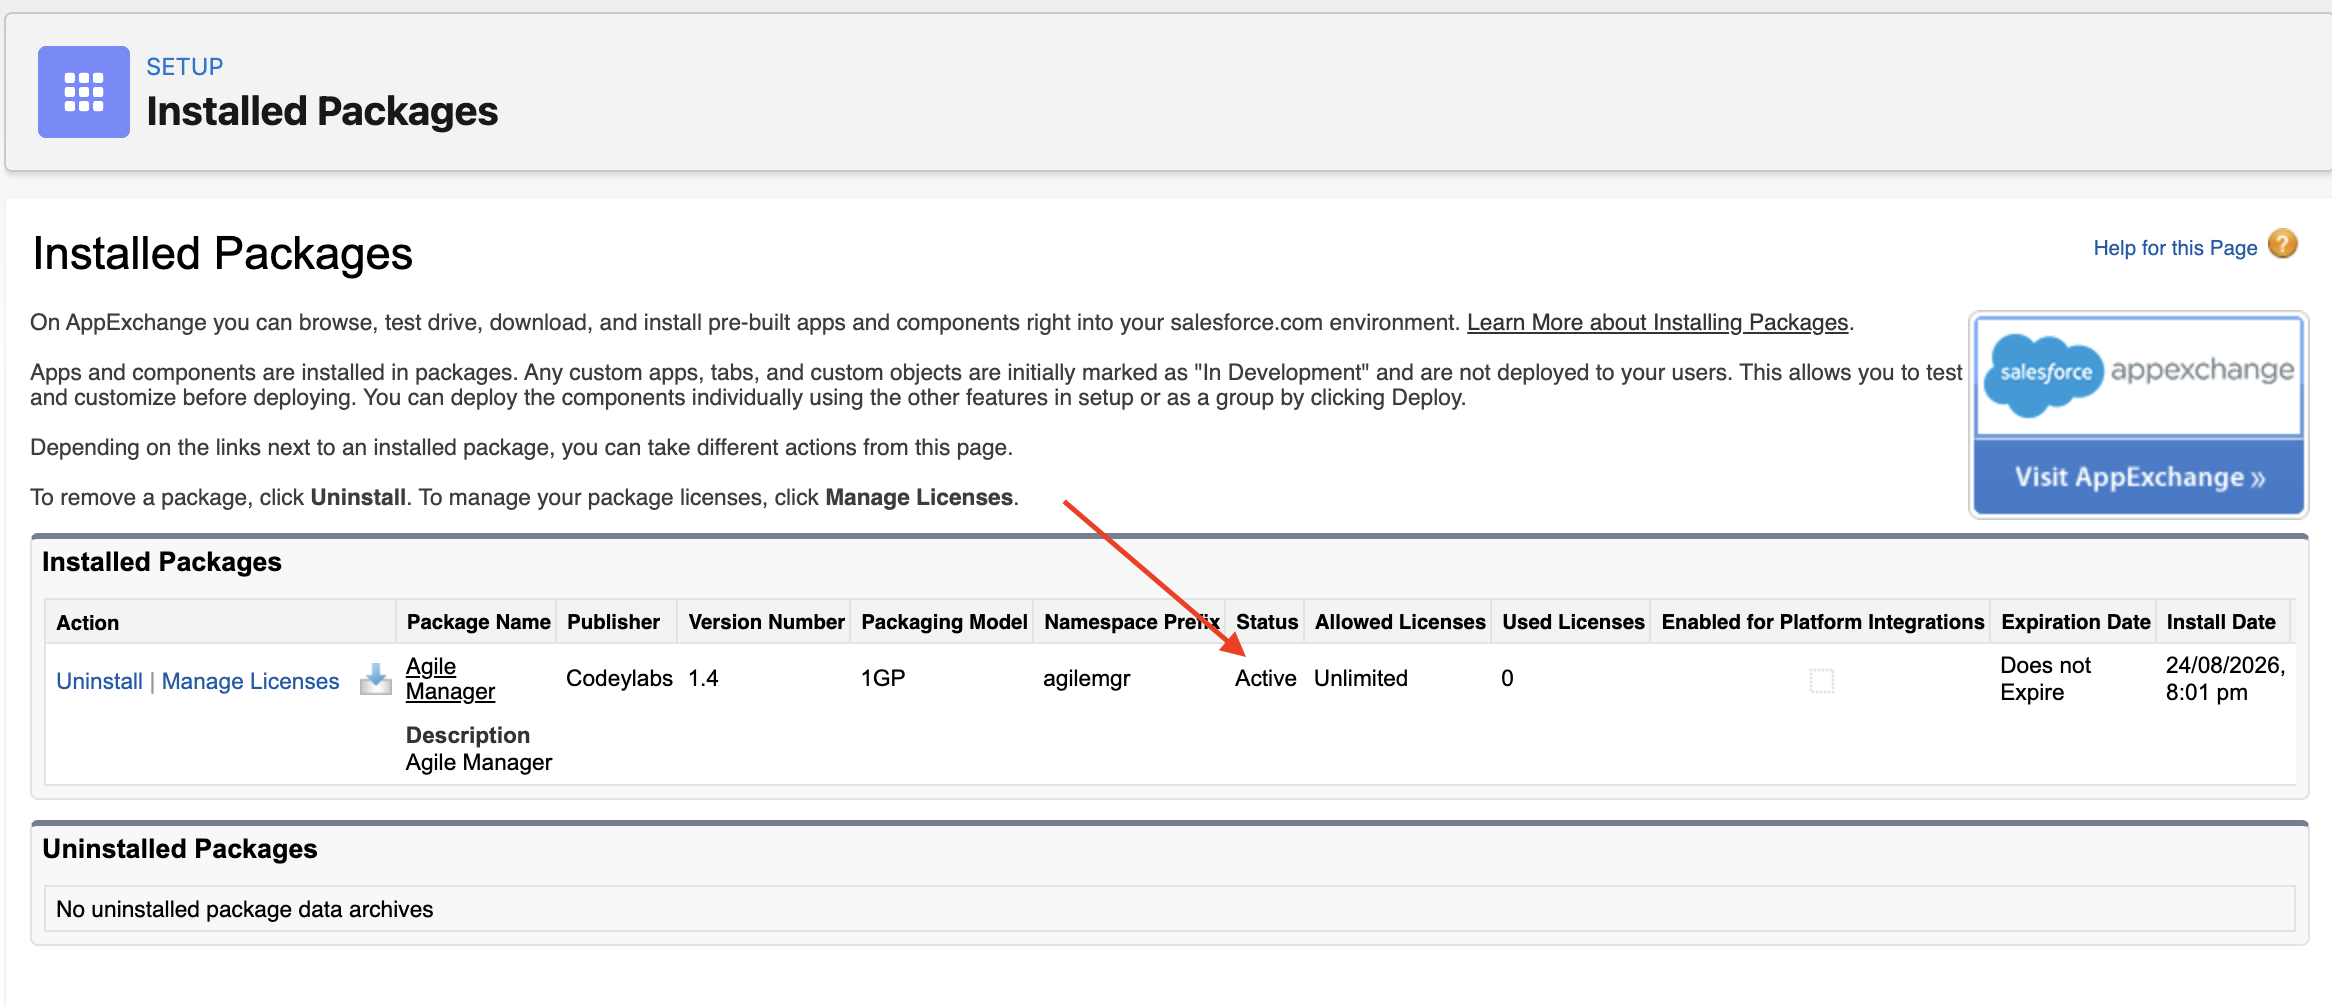Click the Allowed Licenses column header
The width and height of the screenshot is (2332, 1006).
(x=1400, y=622)
